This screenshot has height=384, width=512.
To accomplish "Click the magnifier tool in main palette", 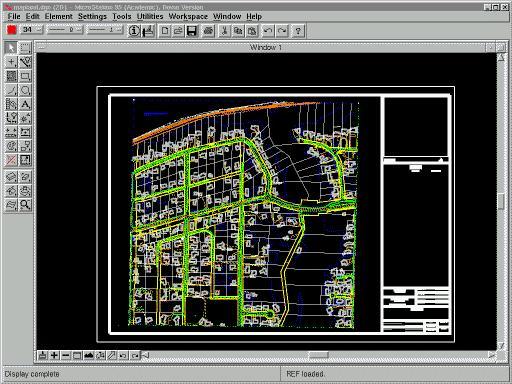I will coord(25,204).
